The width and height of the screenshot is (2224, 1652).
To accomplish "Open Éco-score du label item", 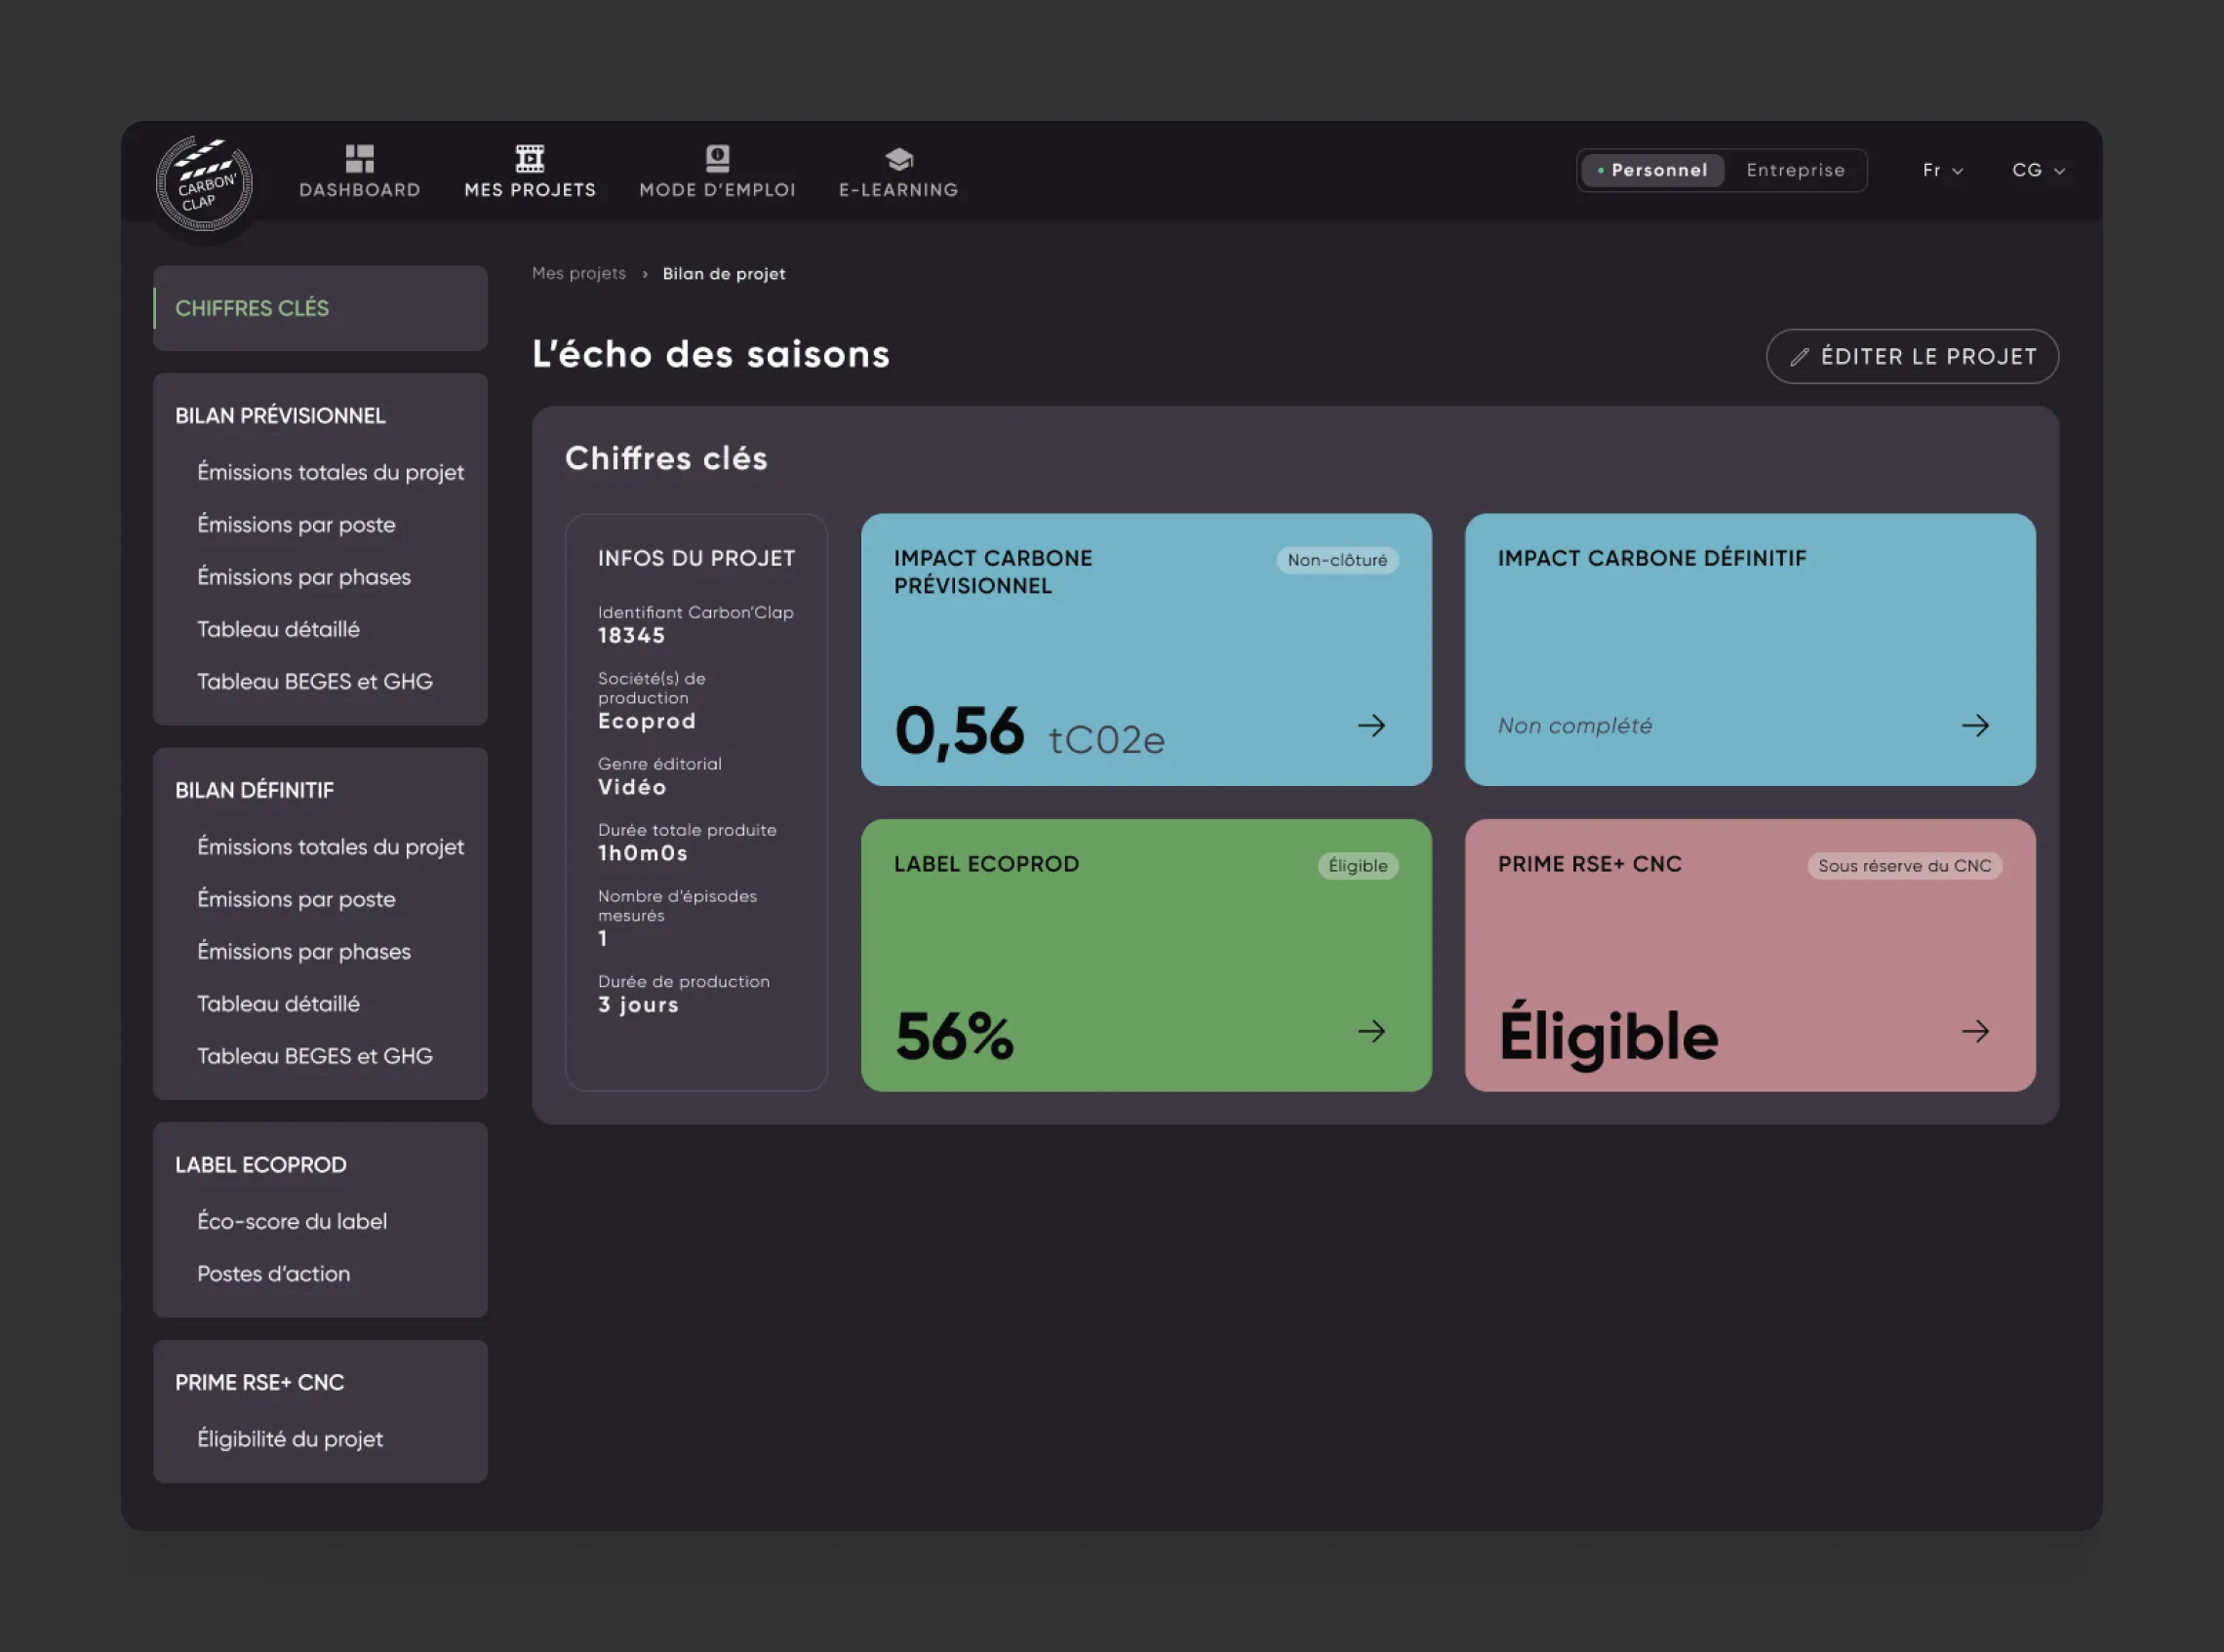I will point(291,1221).
